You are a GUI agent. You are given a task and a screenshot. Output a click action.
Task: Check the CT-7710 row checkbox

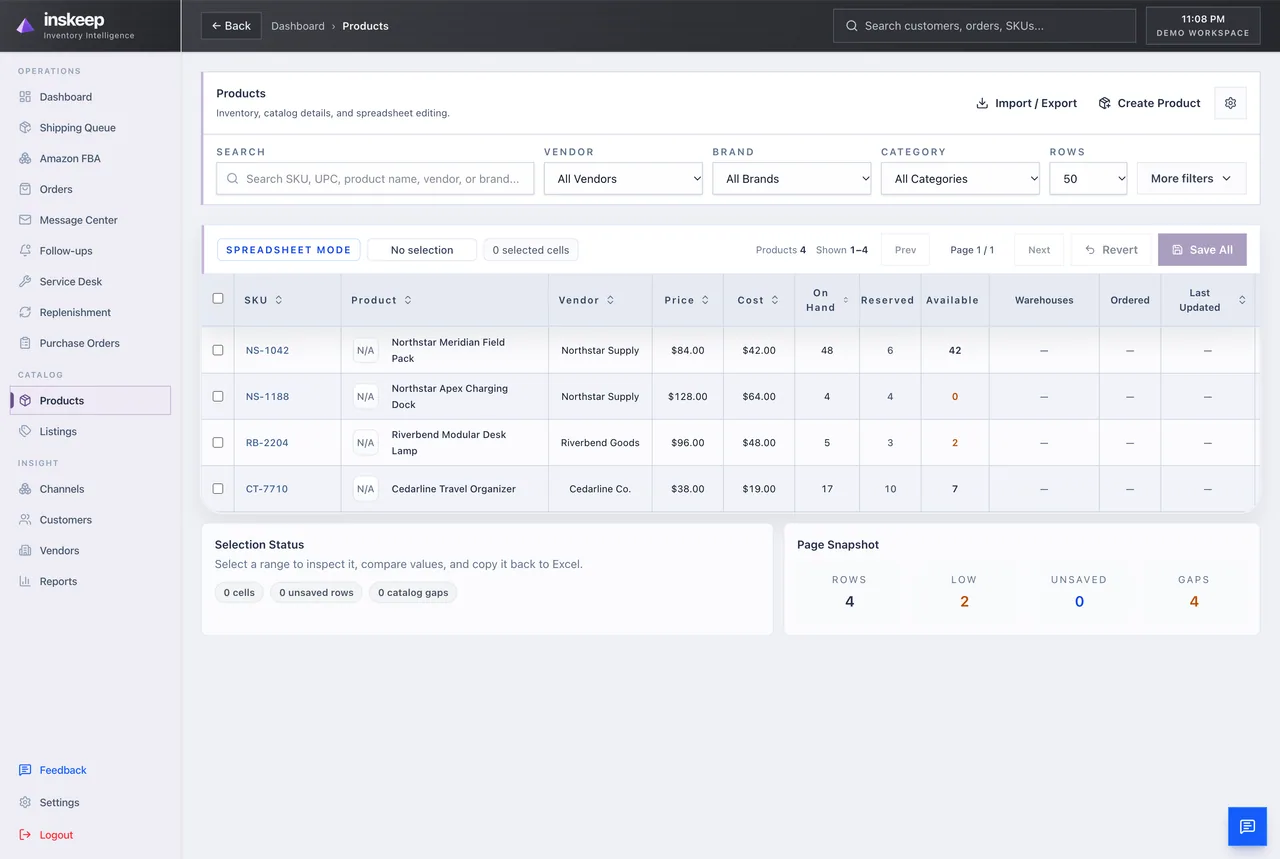coord(218,488)
